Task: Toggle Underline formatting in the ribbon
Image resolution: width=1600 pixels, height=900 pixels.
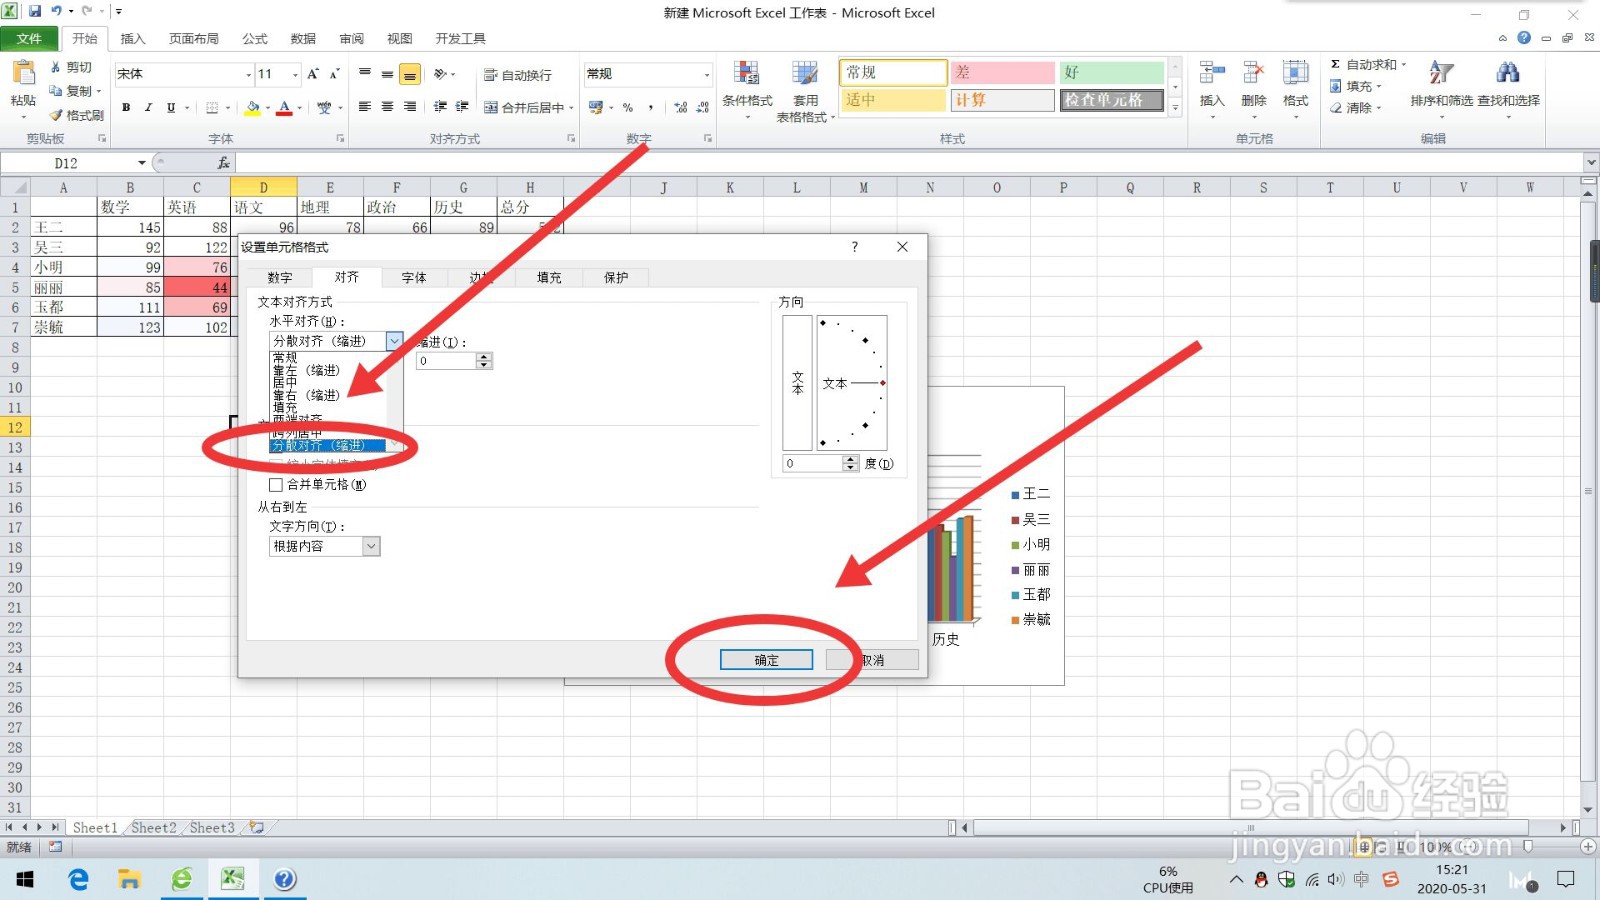Action: pos(171,107)
